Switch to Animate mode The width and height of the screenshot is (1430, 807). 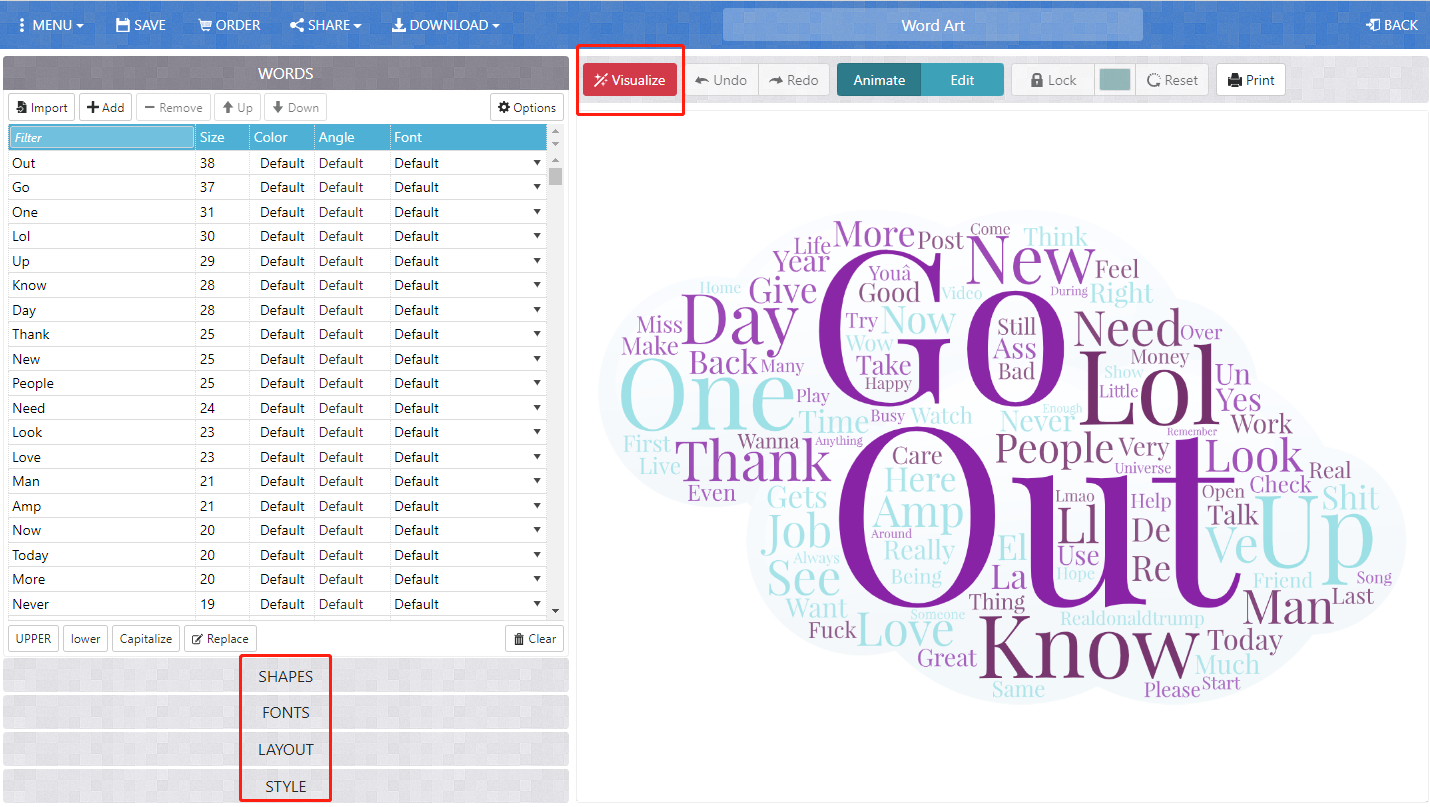879,80
